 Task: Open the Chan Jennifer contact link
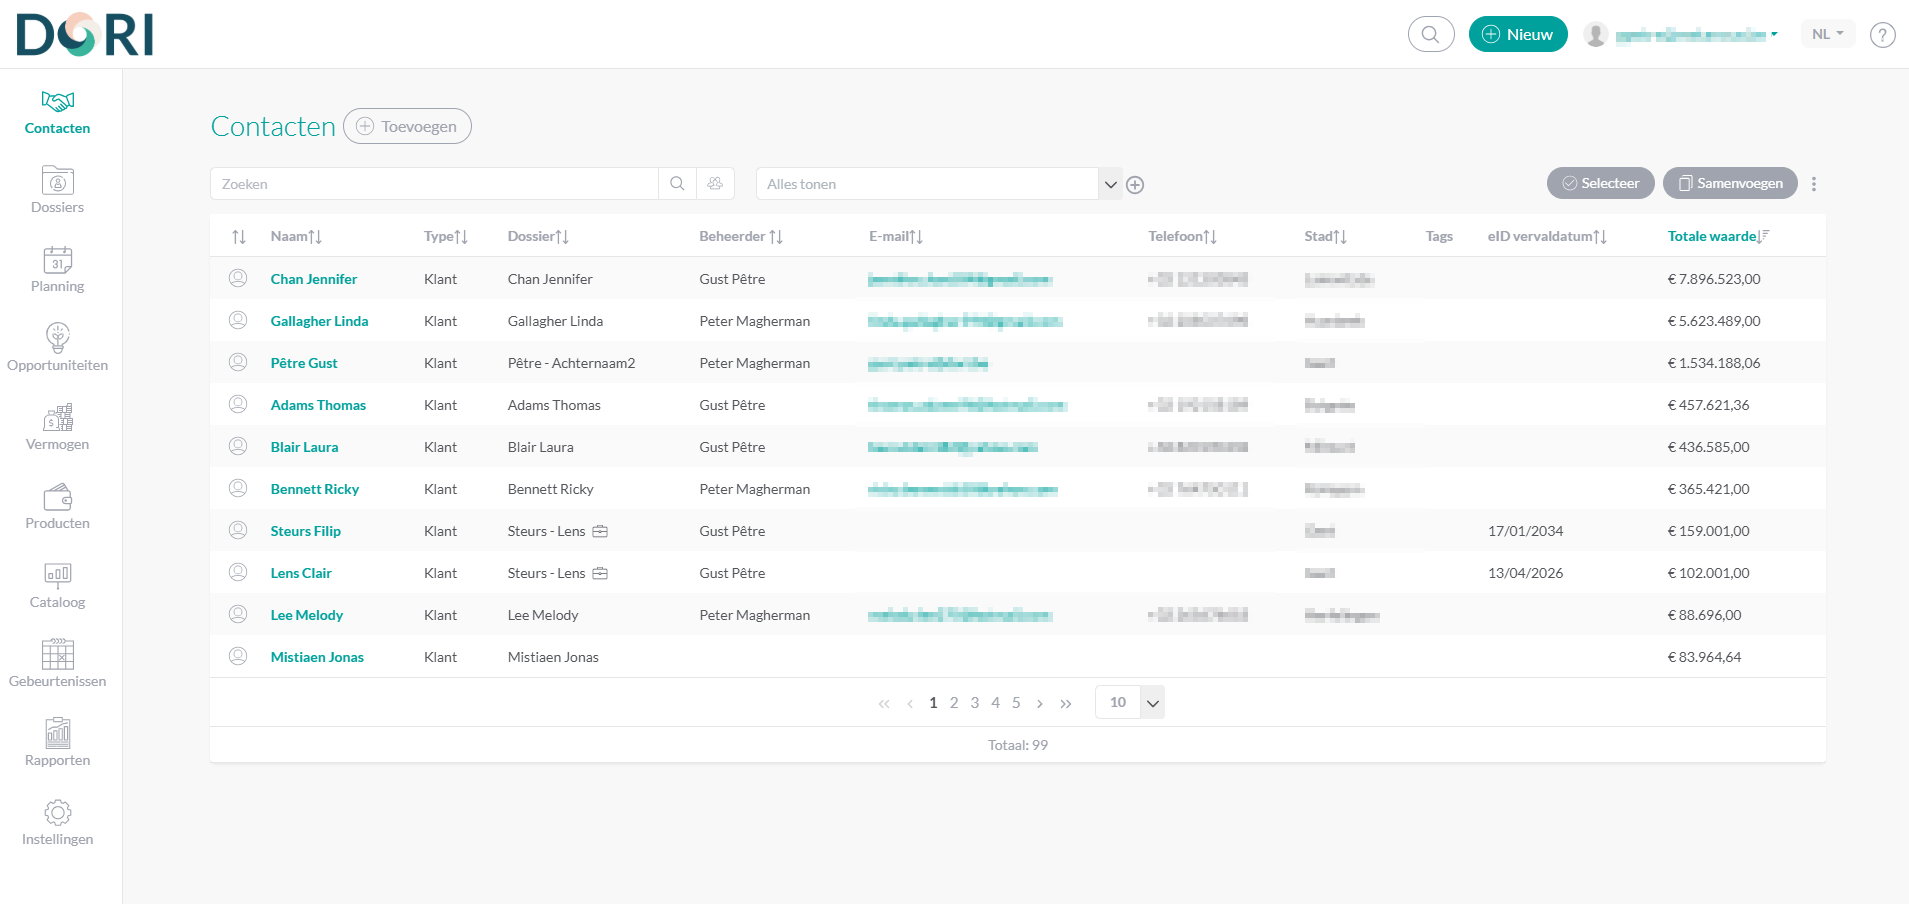click(313, 279)
